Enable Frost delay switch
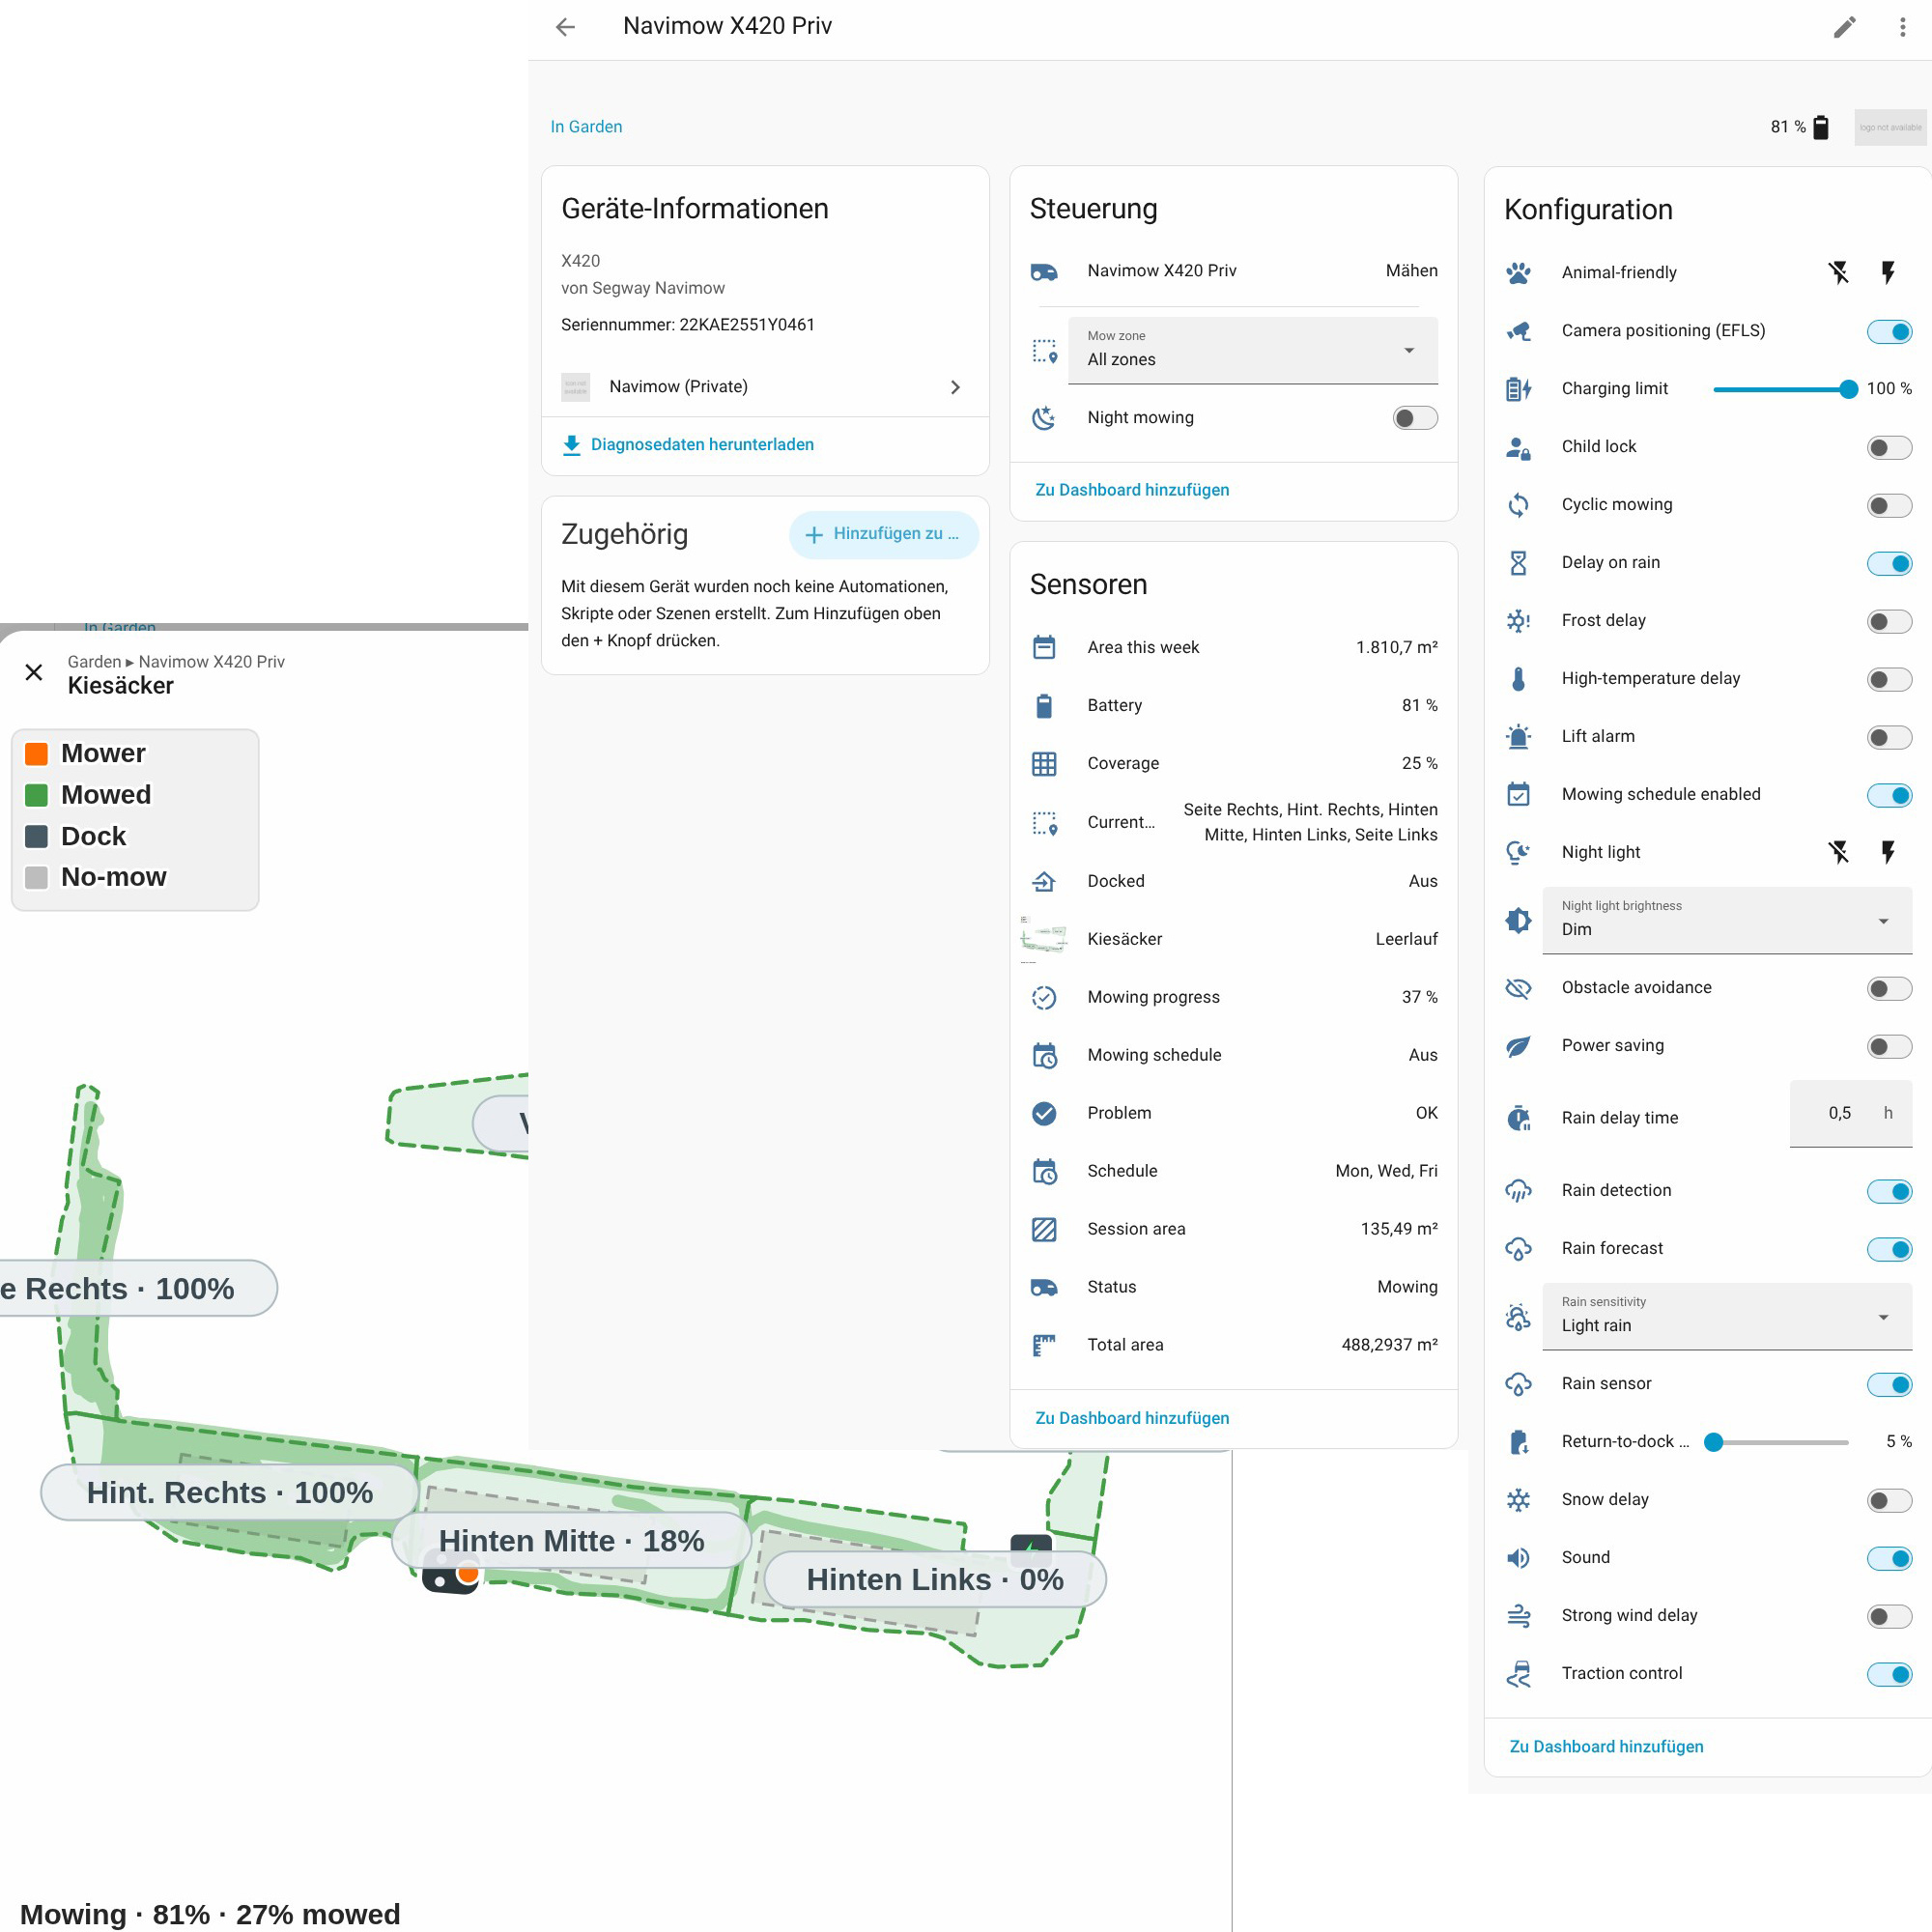This screenshot has height=1932, width=1932. 1889,621
